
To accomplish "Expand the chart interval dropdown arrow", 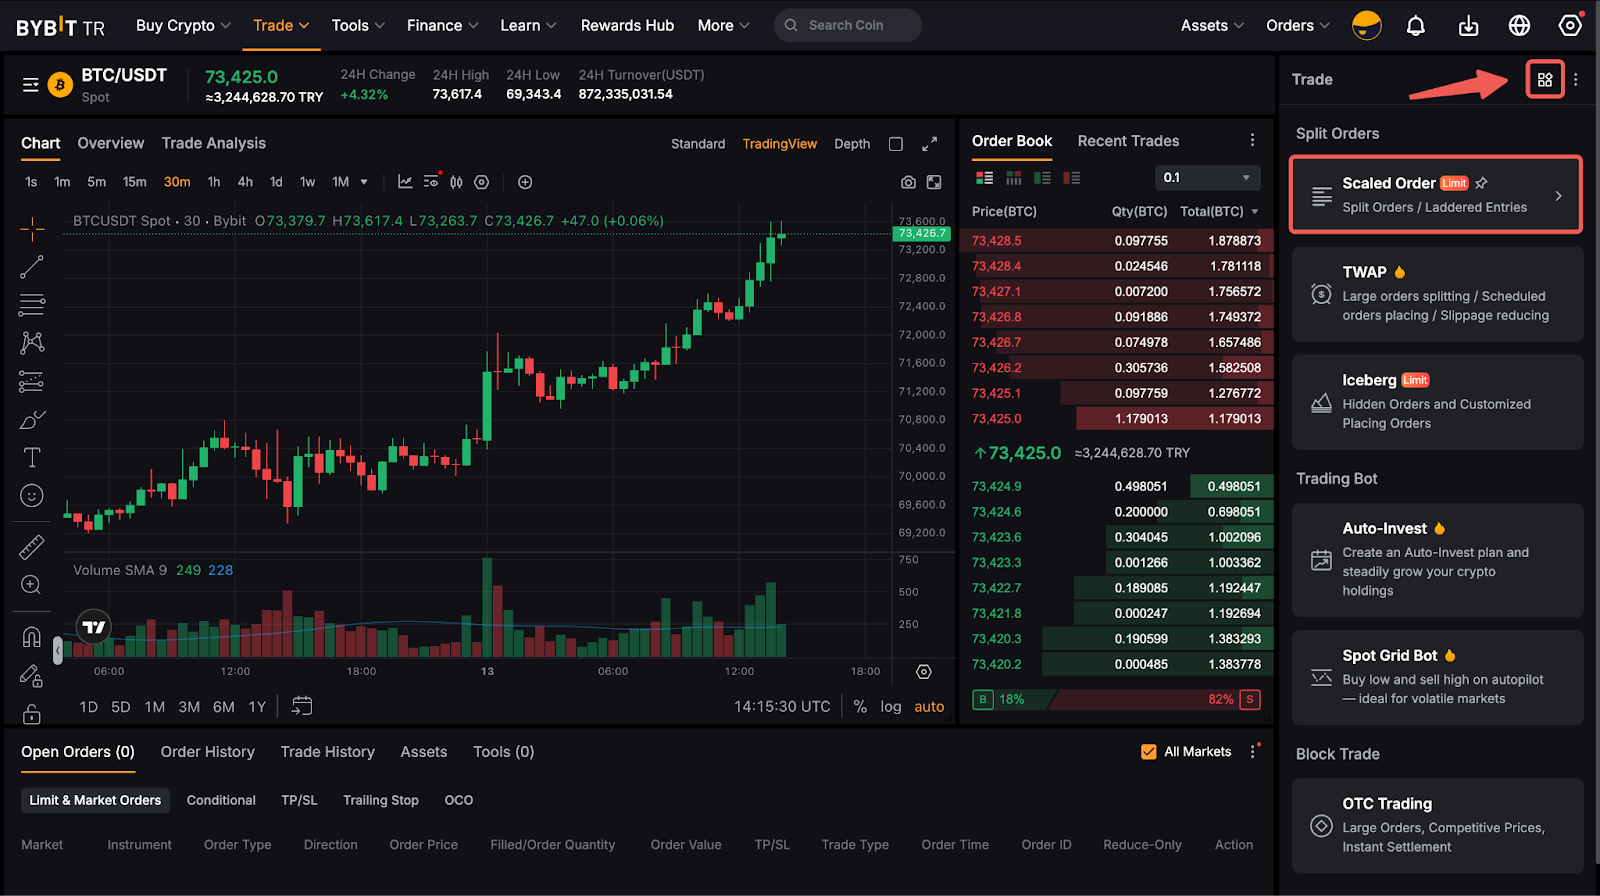I will 364,182.
